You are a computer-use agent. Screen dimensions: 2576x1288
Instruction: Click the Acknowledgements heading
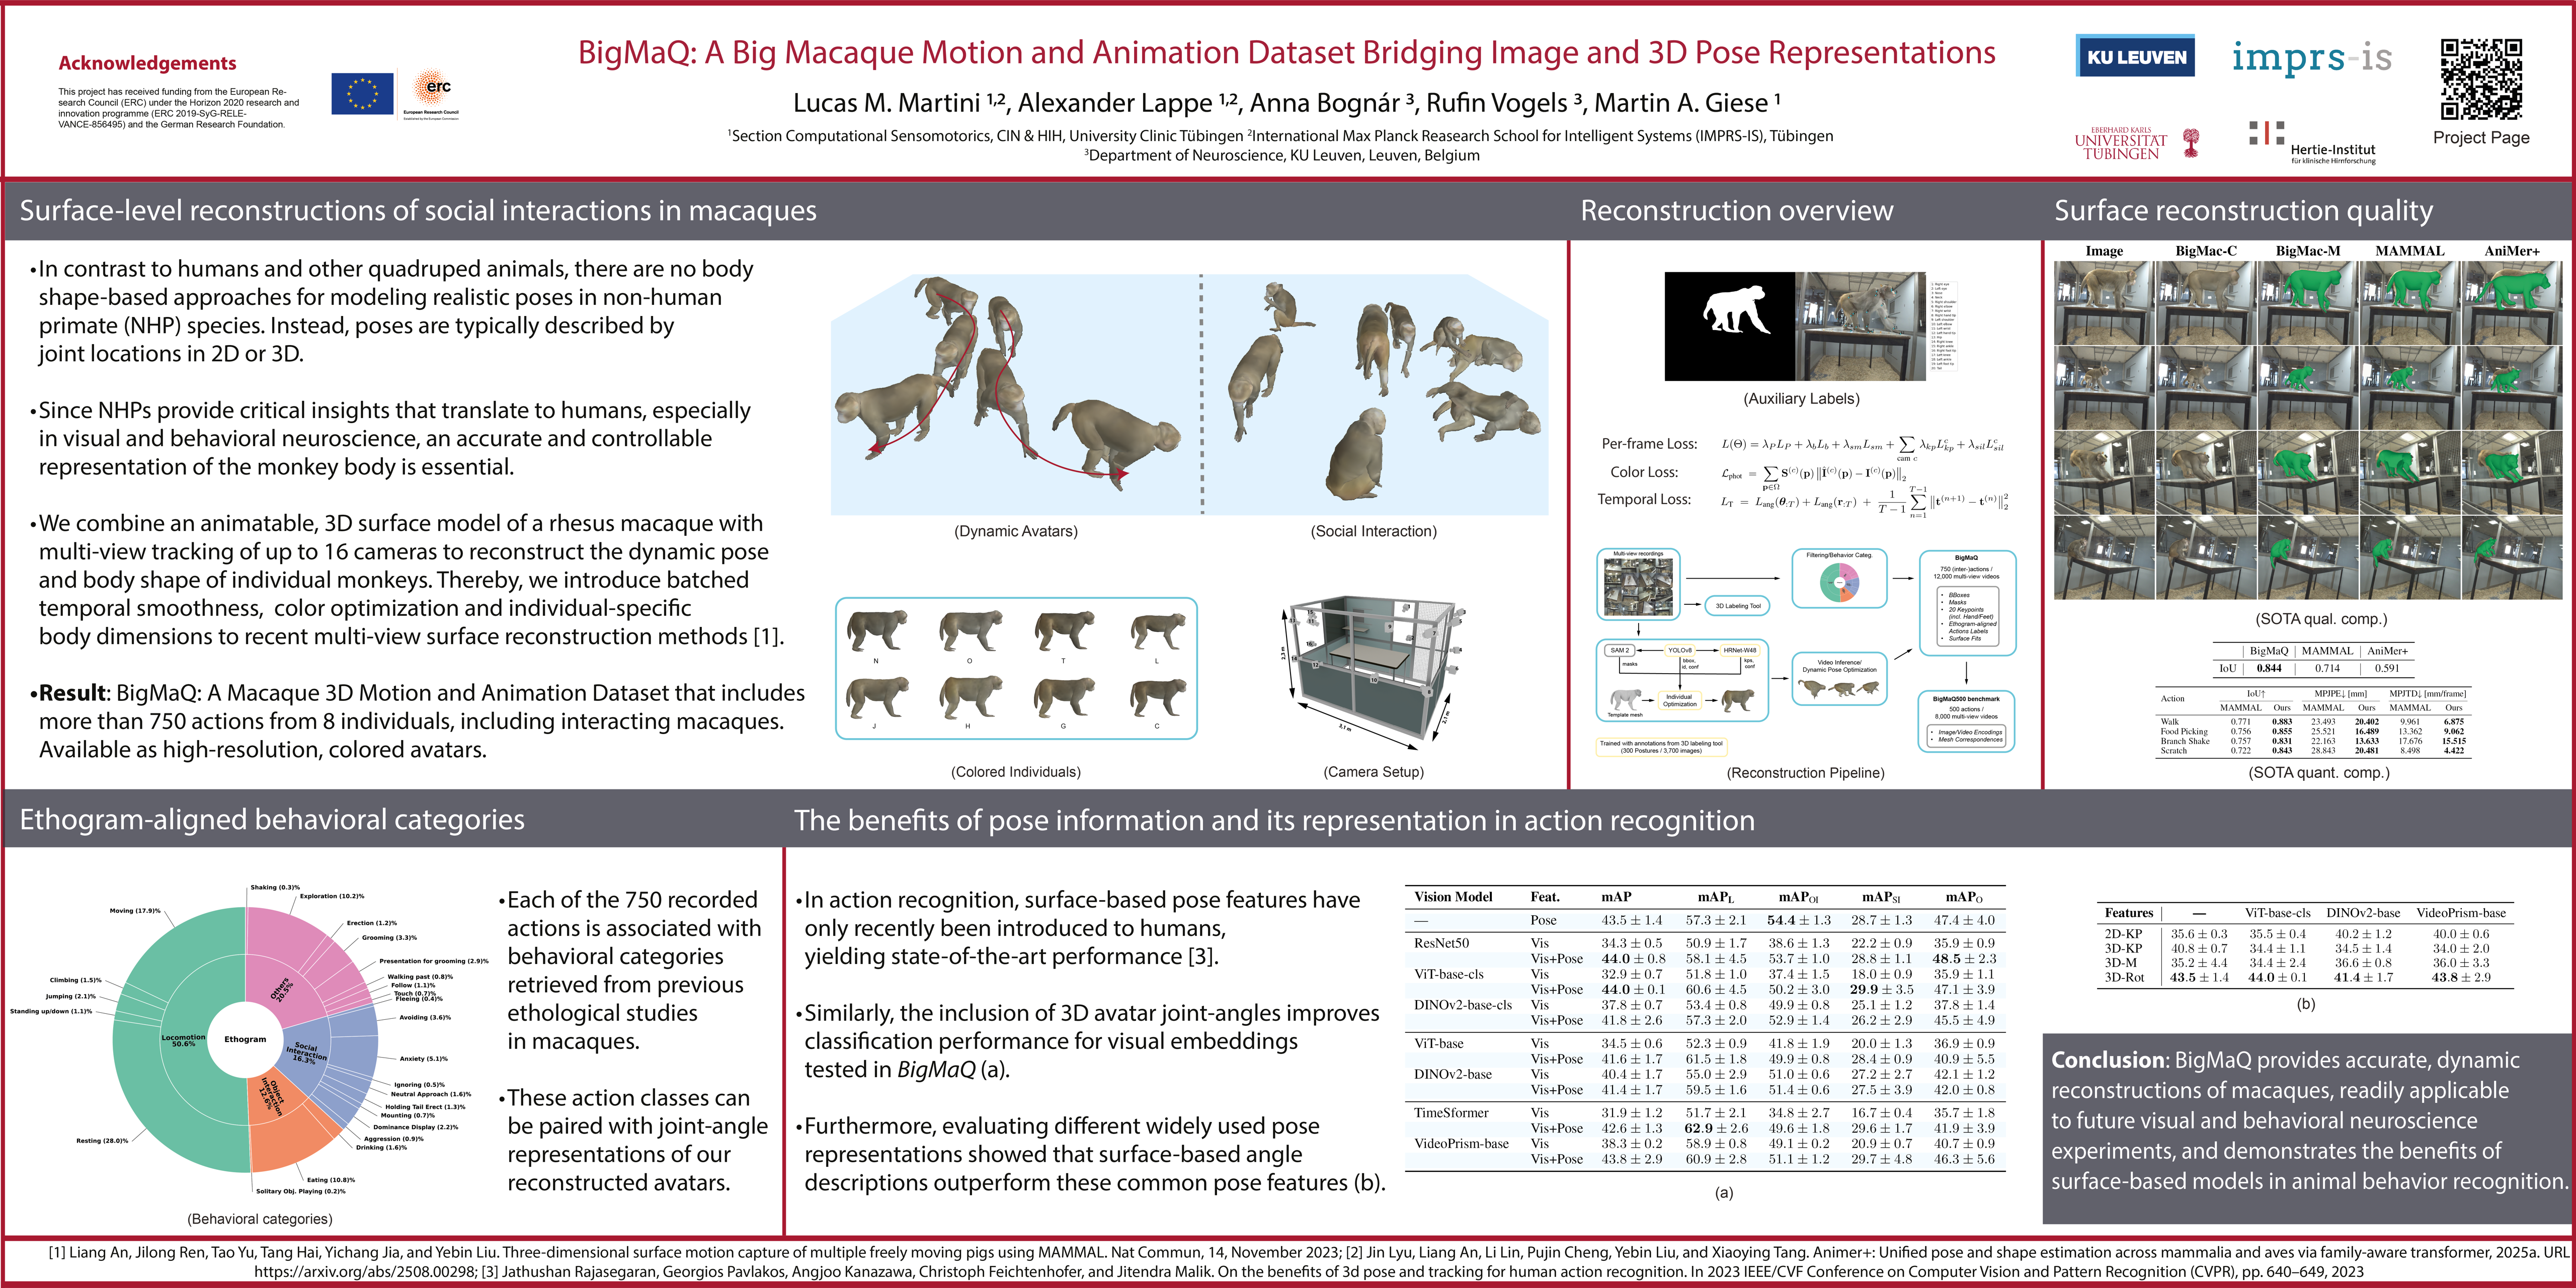click(x=147, y=63)
